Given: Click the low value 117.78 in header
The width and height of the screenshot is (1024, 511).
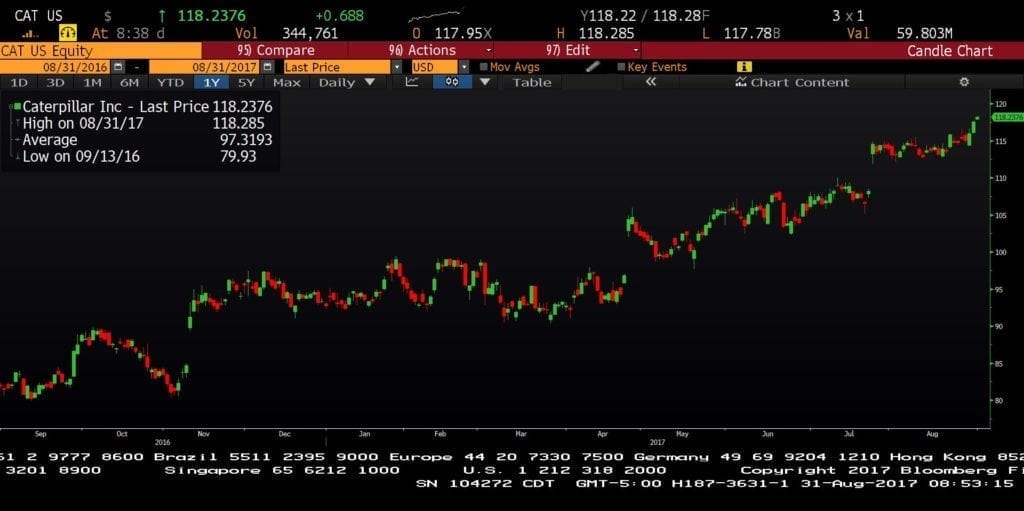Looking at the screenshot, I should [x=748, y=33].
